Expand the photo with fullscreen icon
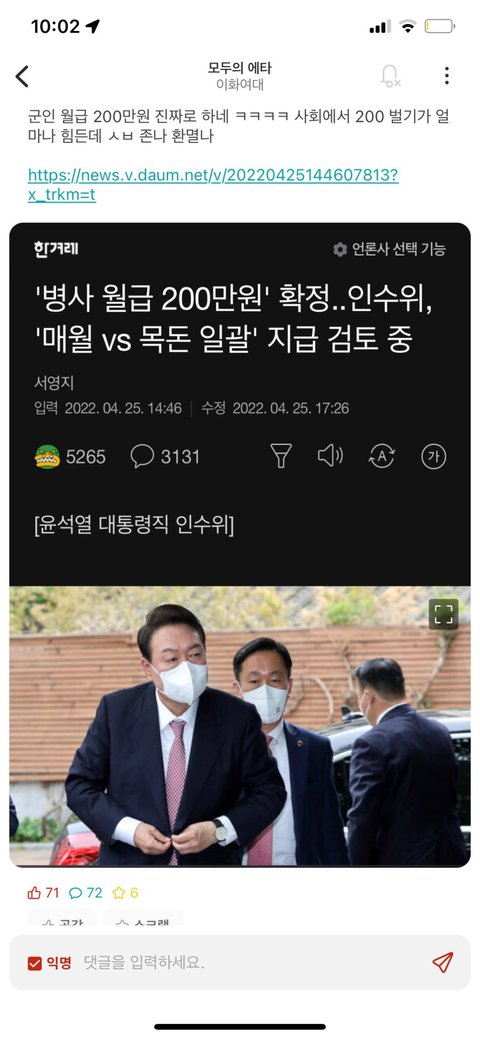The image size is (480, 1039). point(444,614)
